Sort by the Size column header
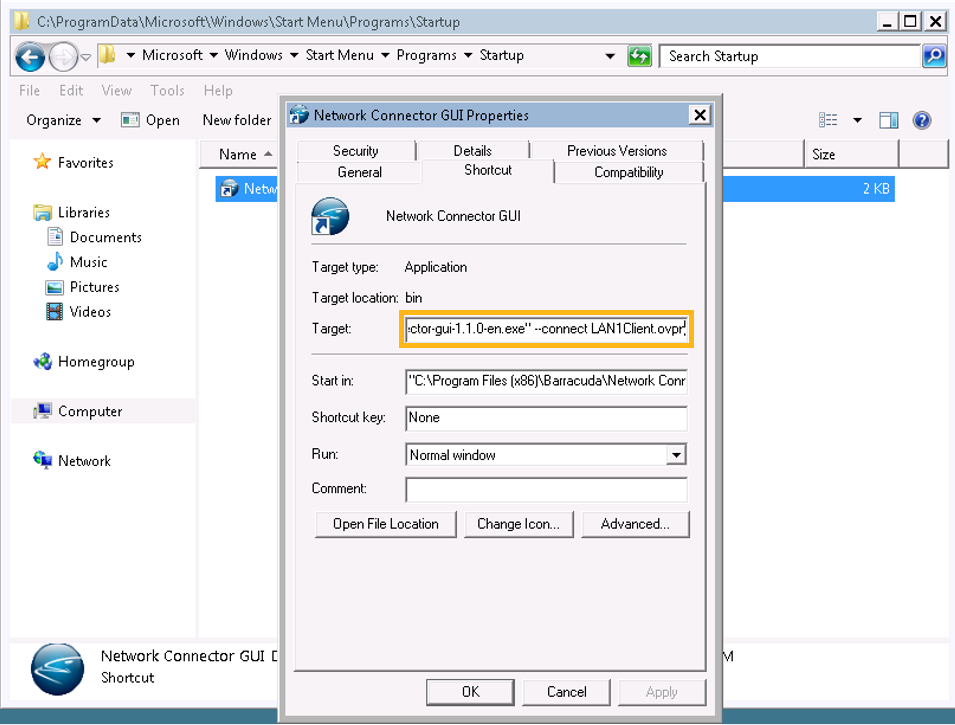 pyautogui.click(x=851, y=154)
